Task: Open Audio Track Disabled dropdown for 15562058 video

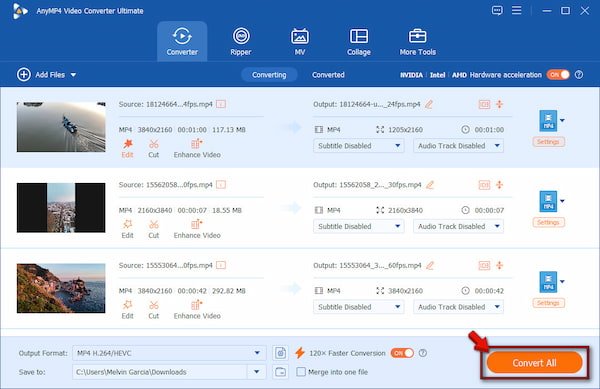Action: 458,226
